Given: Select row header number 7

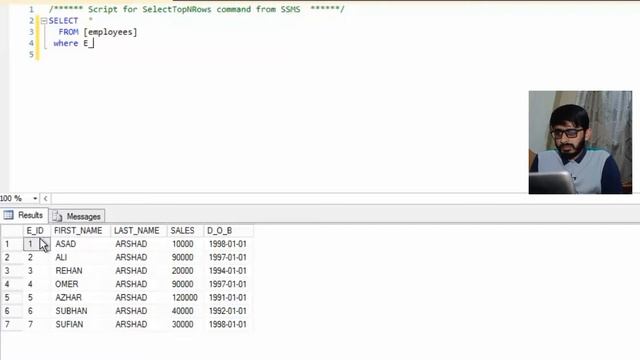Looking at the screenshot, I should [11, 324].
